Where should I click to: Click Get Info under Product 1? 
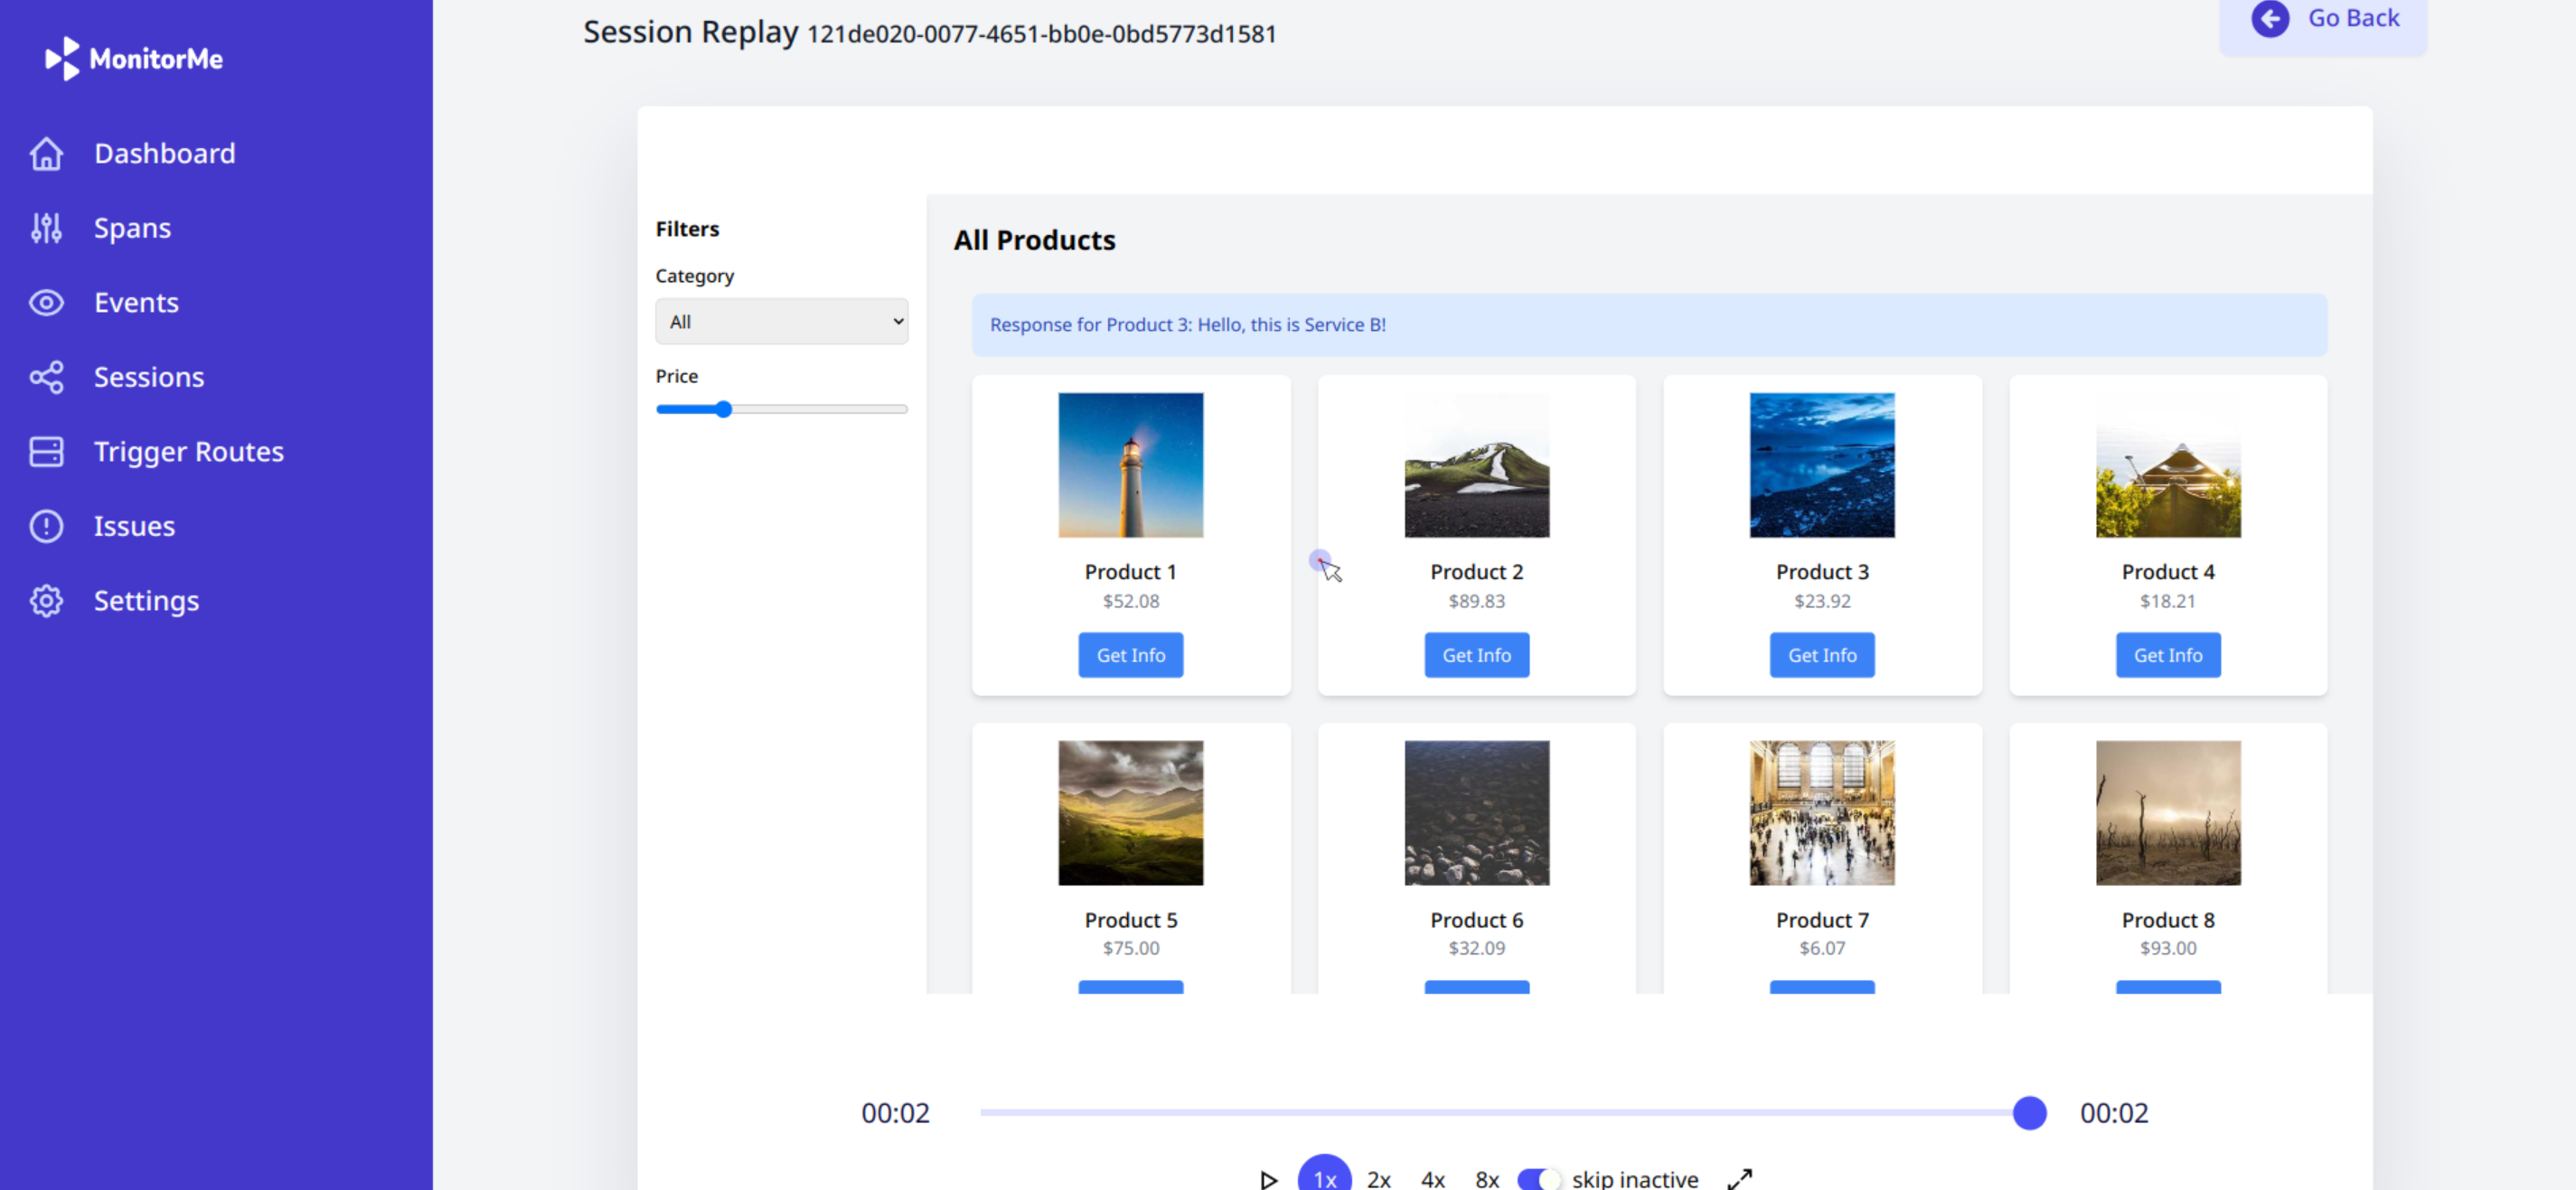tap(1130, 655)
